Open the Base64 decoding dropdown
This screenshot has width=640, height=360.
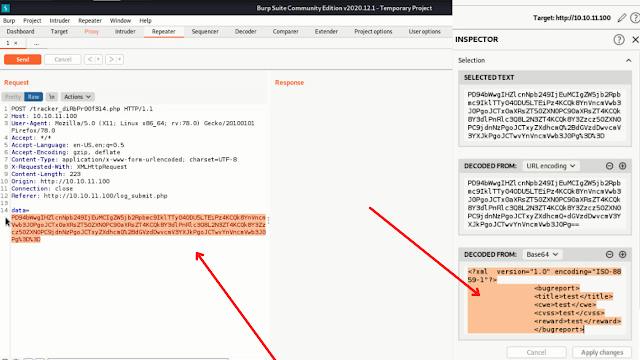[542, 254]
